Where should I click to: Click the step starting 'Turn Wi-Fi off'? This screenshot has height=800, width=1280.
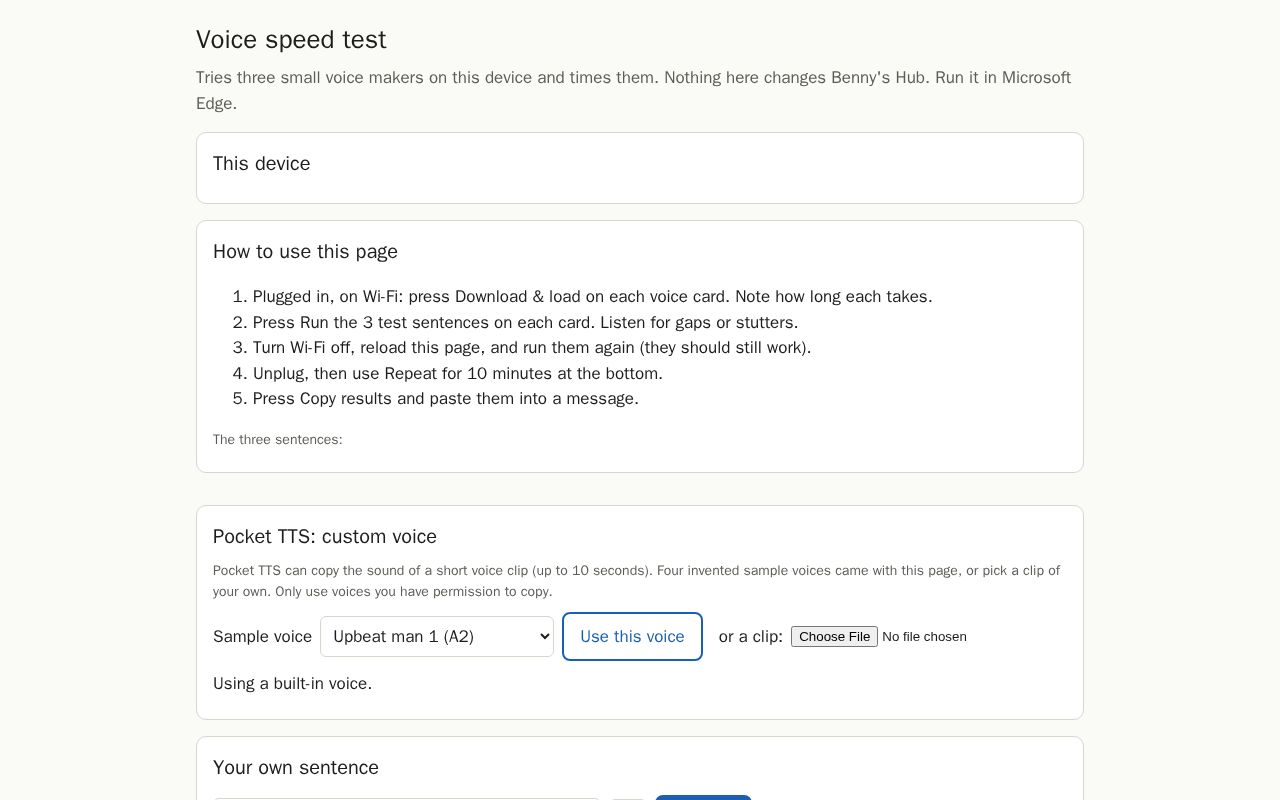(532, 348)
